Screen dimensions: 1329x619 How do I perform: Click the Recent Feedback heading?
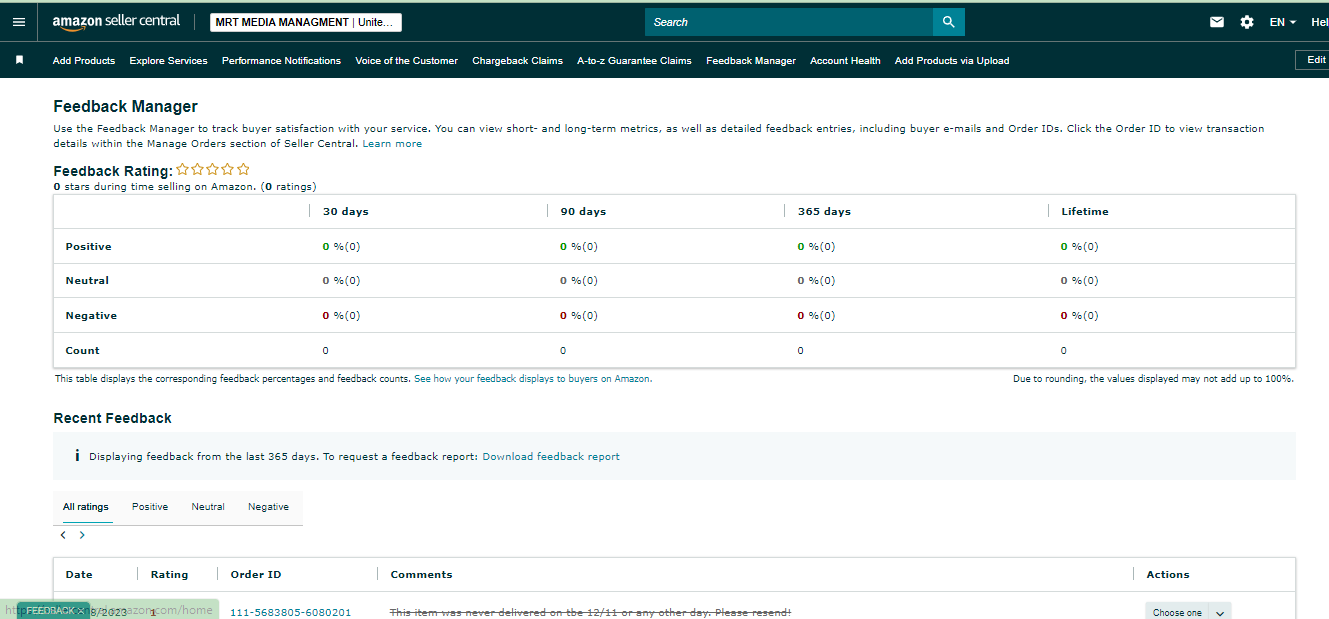pyautogui.click(x=112, y=418)
